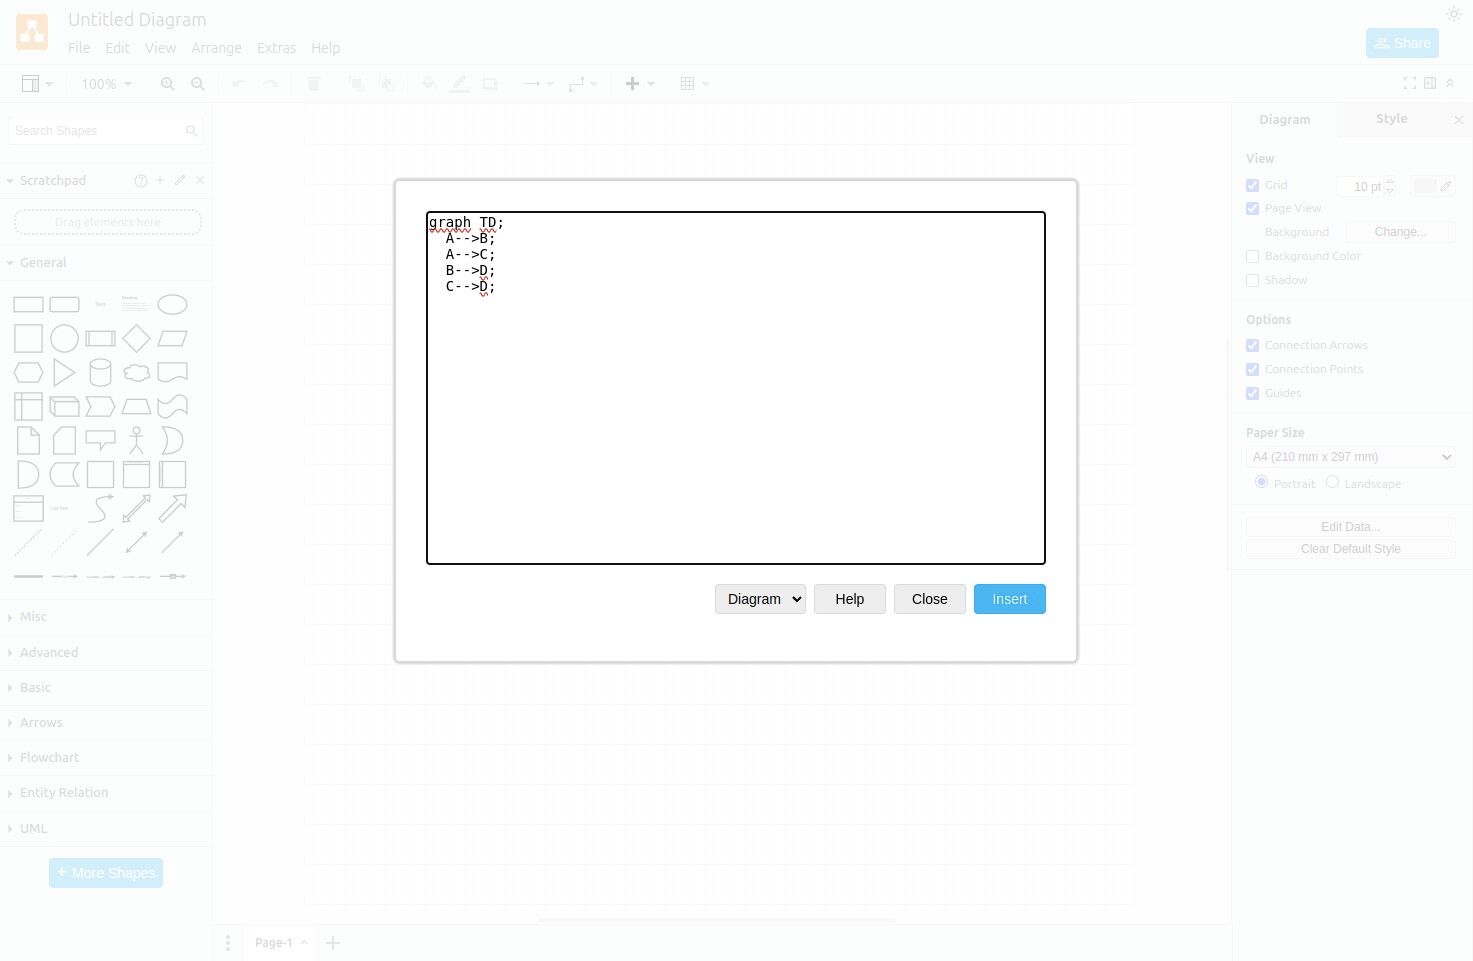Image resolution: width=1473 pixels, height=961 pixels.
Task: Select the Shadow toolbar icon
Action: tap(490, 83)
